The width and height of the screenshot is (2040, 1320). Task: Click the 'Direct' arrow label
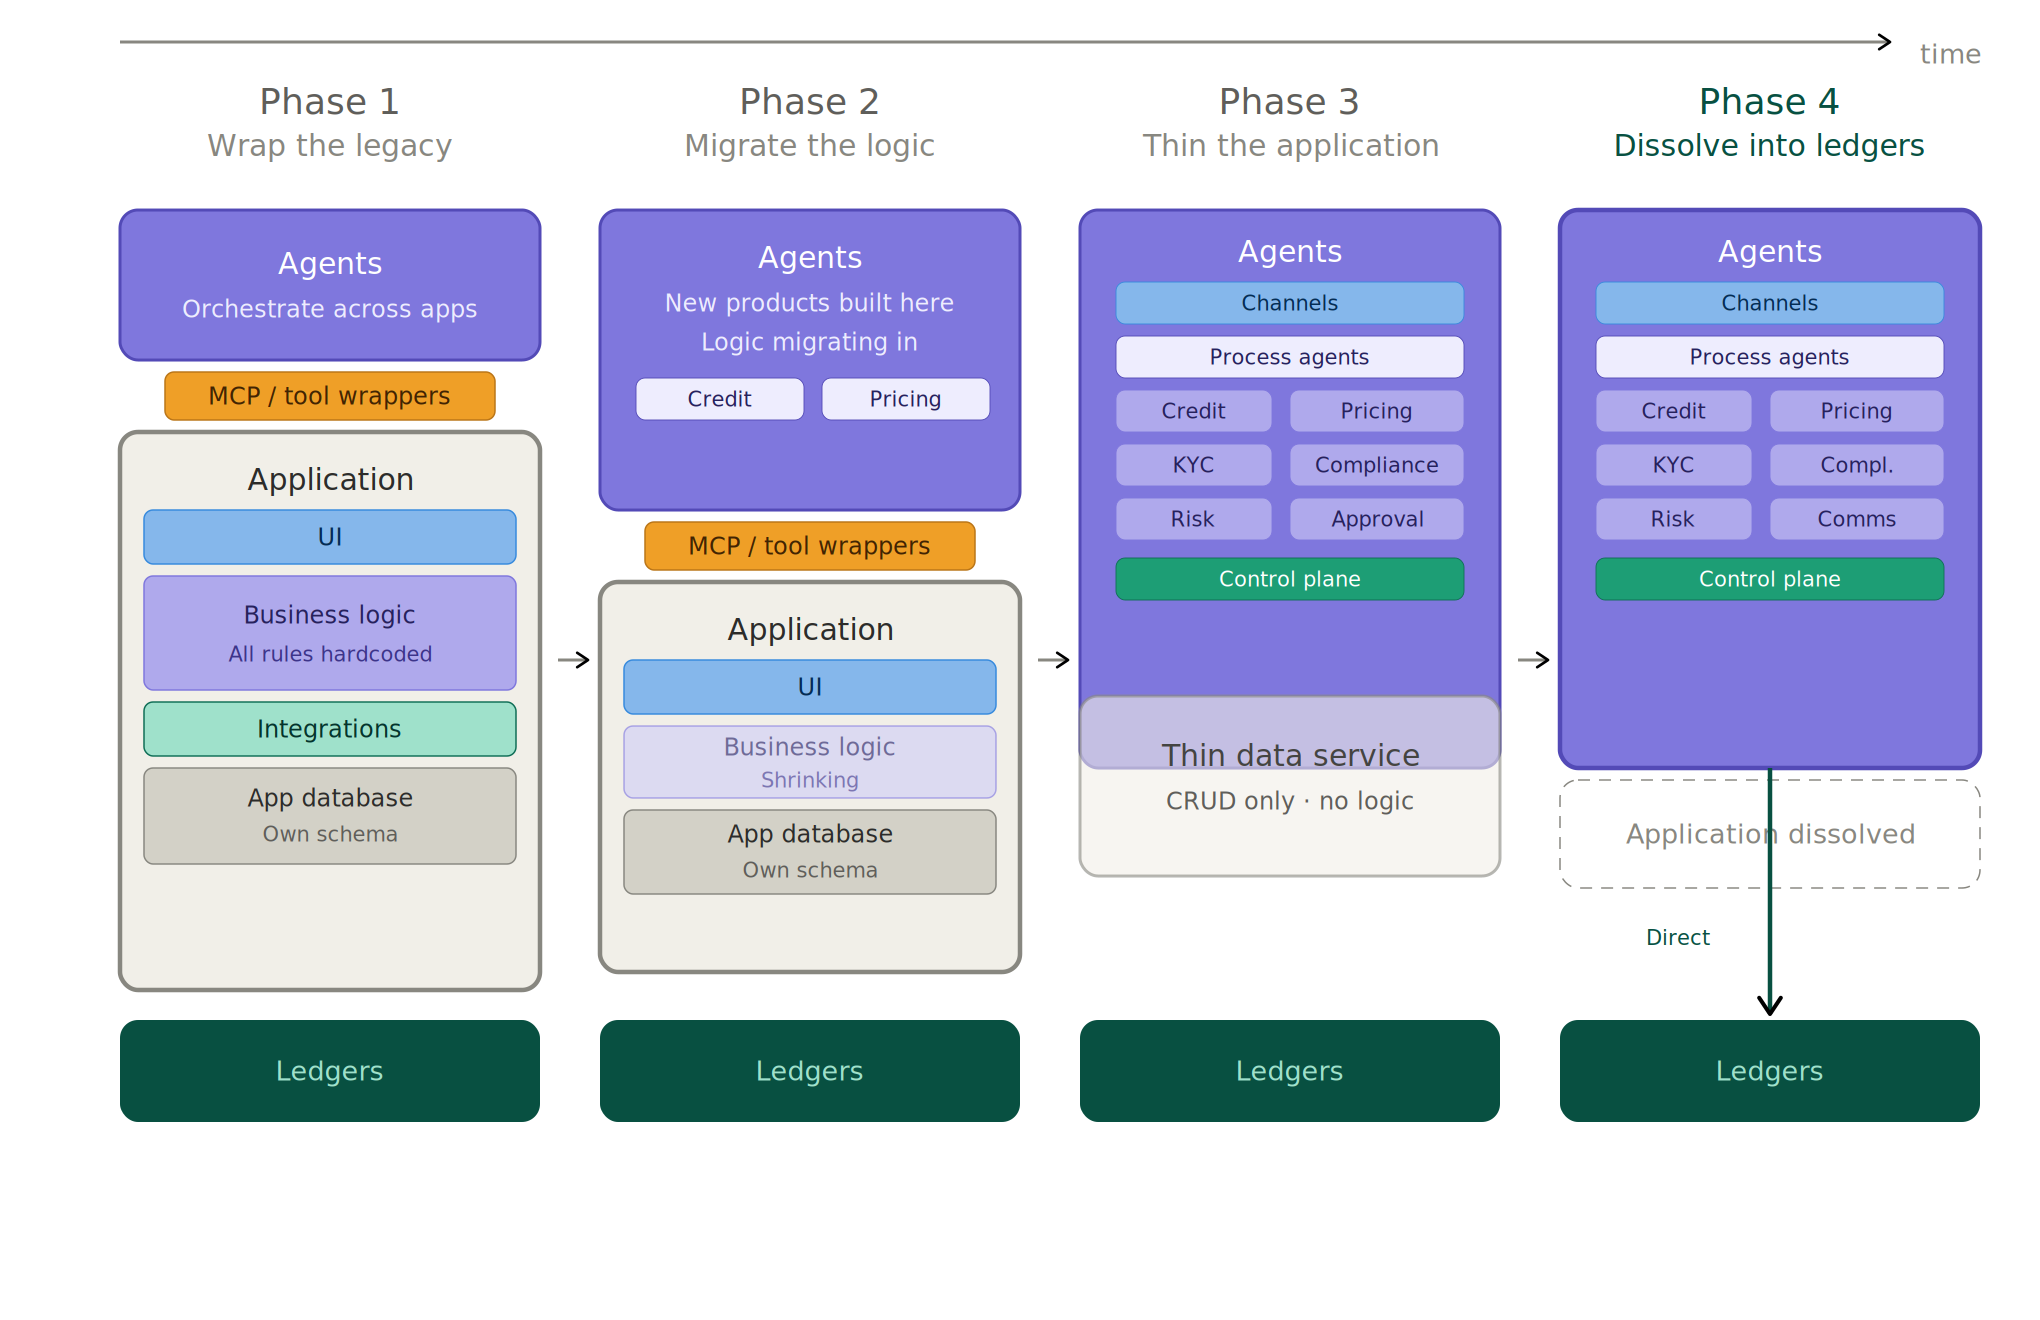pos(1678,938)
